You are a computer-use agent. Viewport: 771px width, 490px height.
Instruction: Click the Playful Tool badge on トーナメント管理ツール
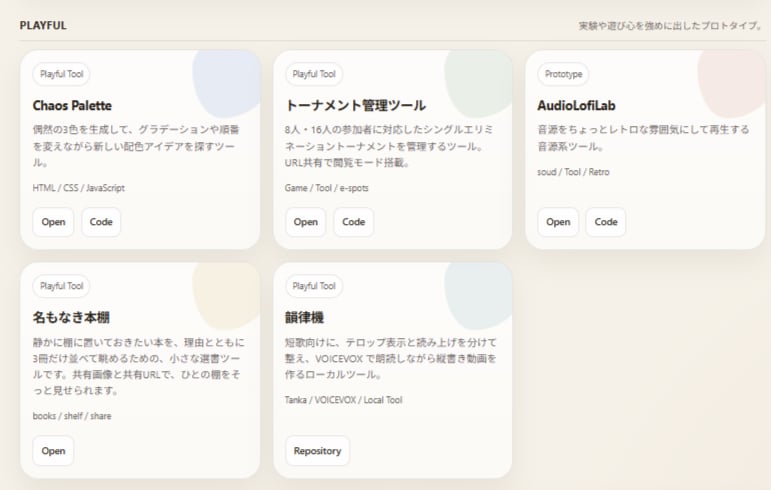(314, 74)
